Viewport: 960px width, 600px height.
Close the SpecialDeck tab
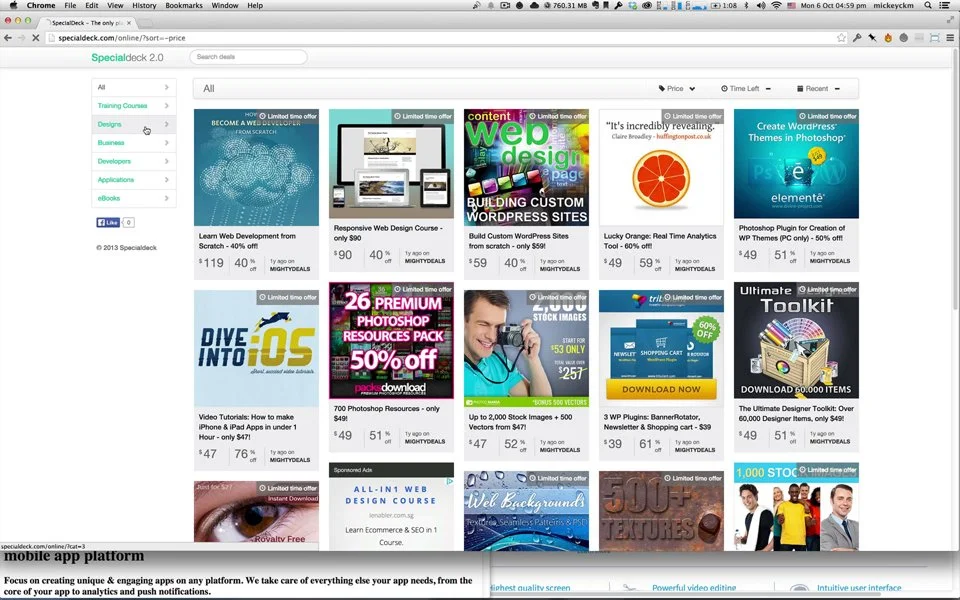[x=129, y=23]
